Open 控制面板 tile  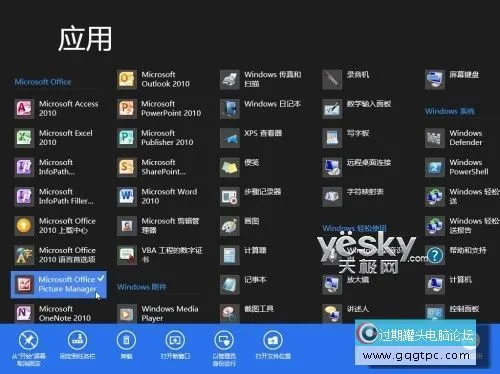(x=453, y=313)
